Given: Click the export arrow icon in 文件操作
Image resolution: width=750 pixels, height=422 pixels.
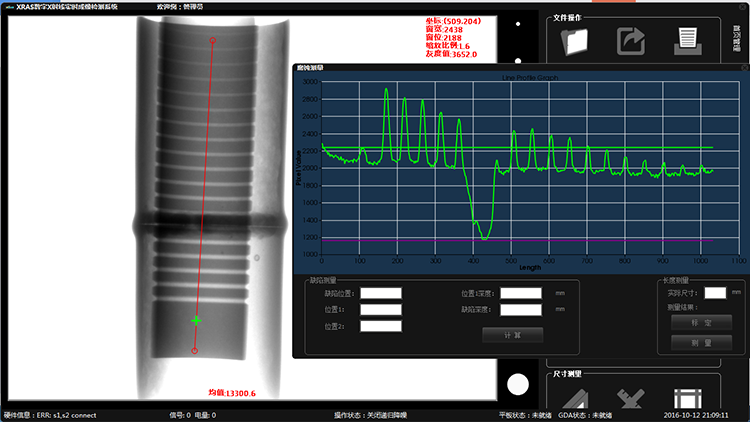Looking at the screenshot, I should pyautogui.click(x=631, y=42).
